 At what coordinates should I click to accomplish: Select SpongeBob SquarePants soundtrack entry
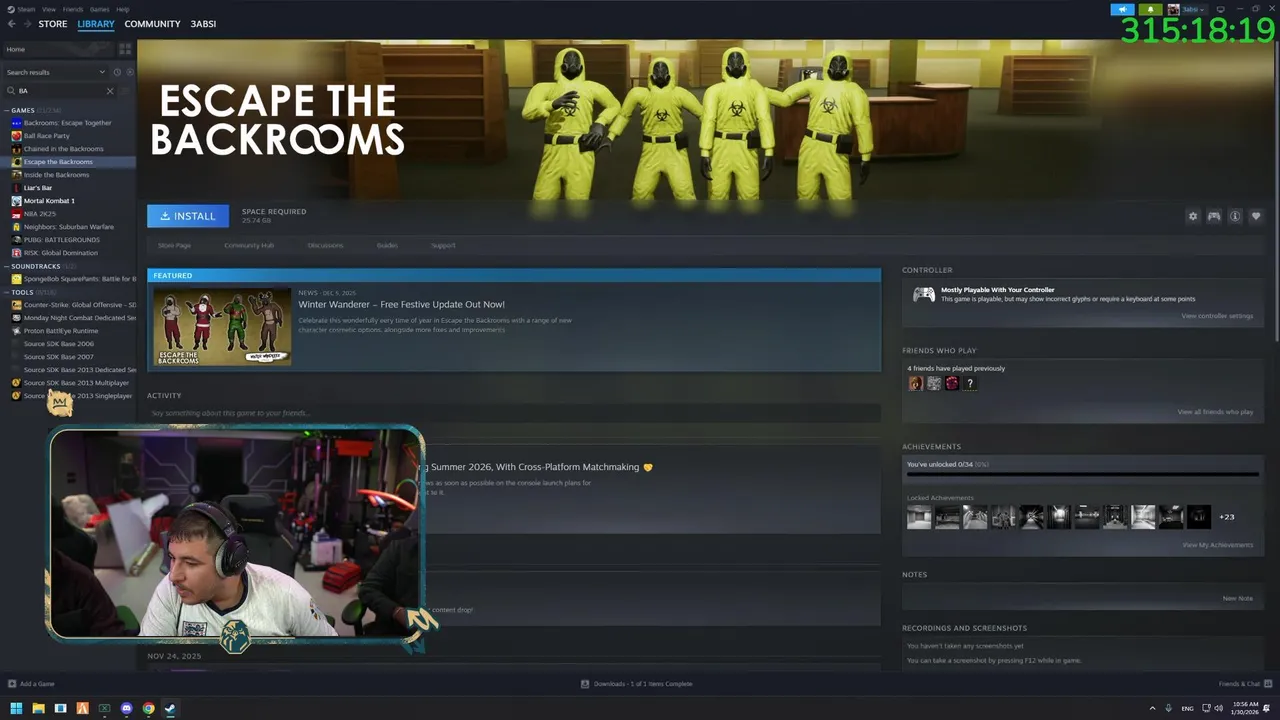(79, 279)
